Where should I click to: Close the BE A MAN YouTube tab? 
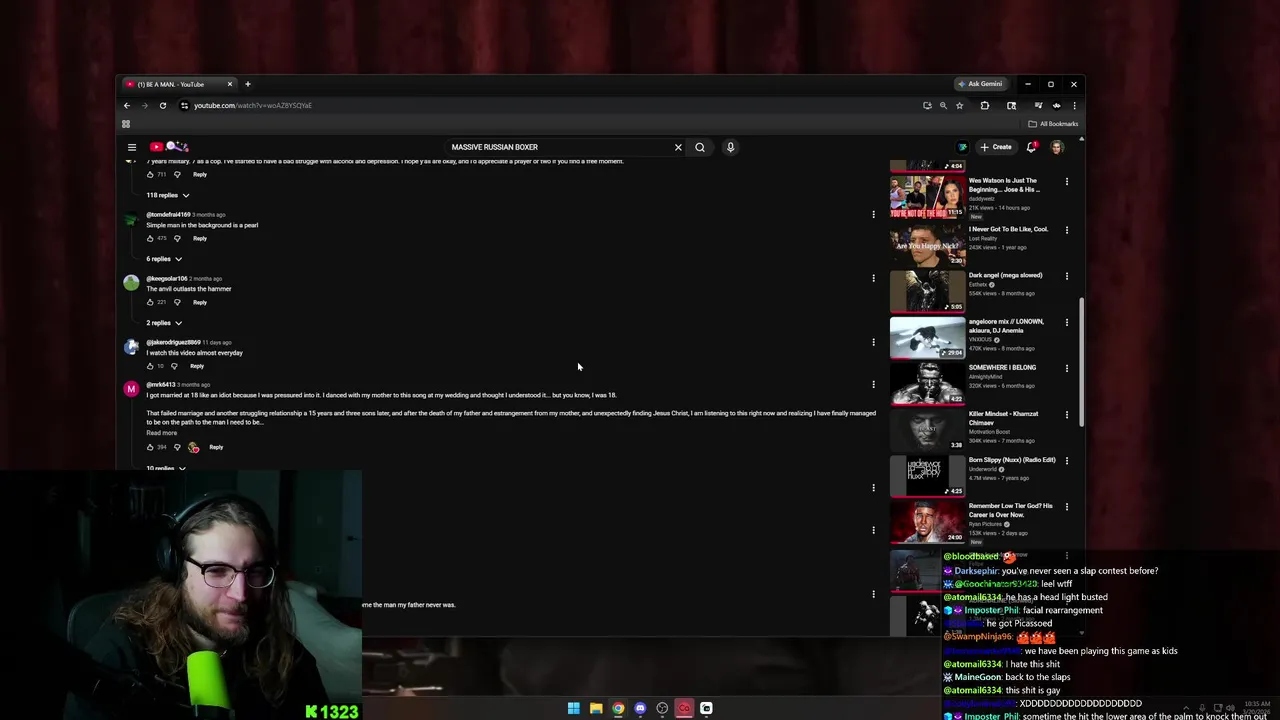coord(230,84)
